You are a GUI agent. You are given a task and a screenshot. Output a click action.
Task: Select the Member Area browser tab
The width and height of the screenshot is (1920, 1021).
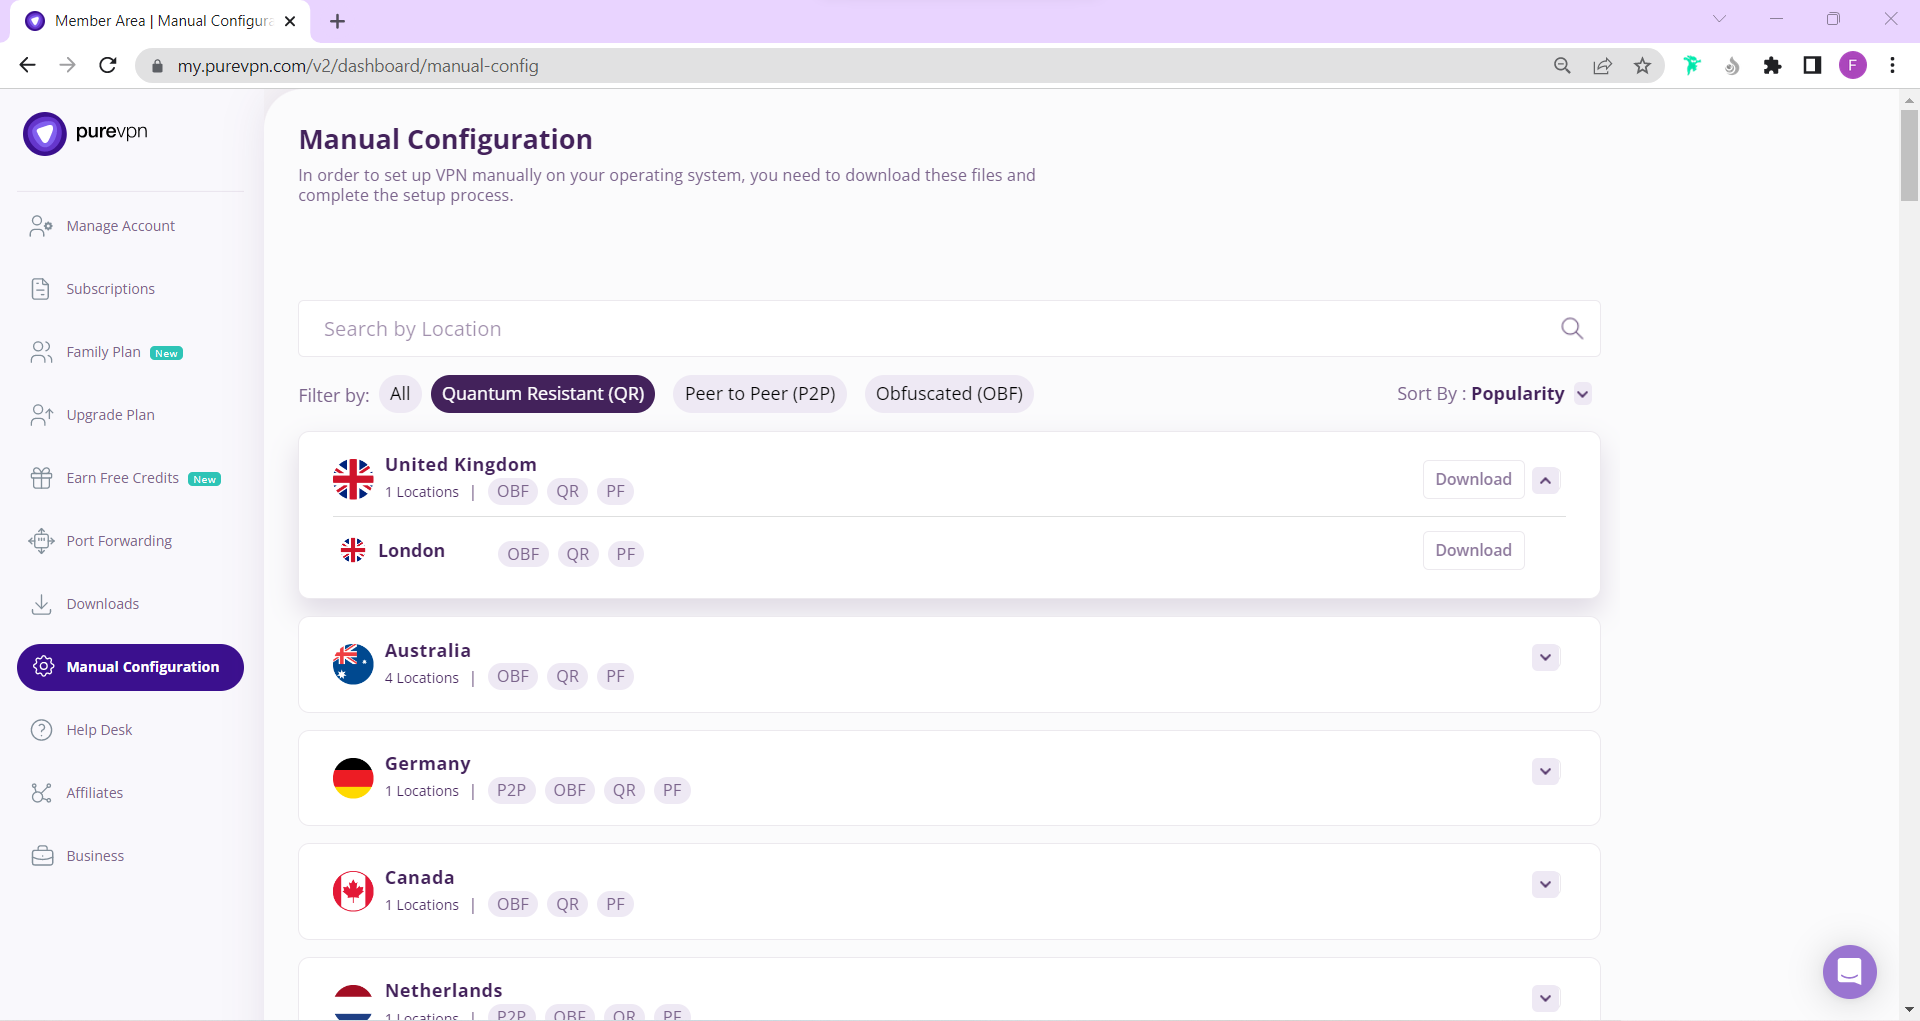pos(160,21)
